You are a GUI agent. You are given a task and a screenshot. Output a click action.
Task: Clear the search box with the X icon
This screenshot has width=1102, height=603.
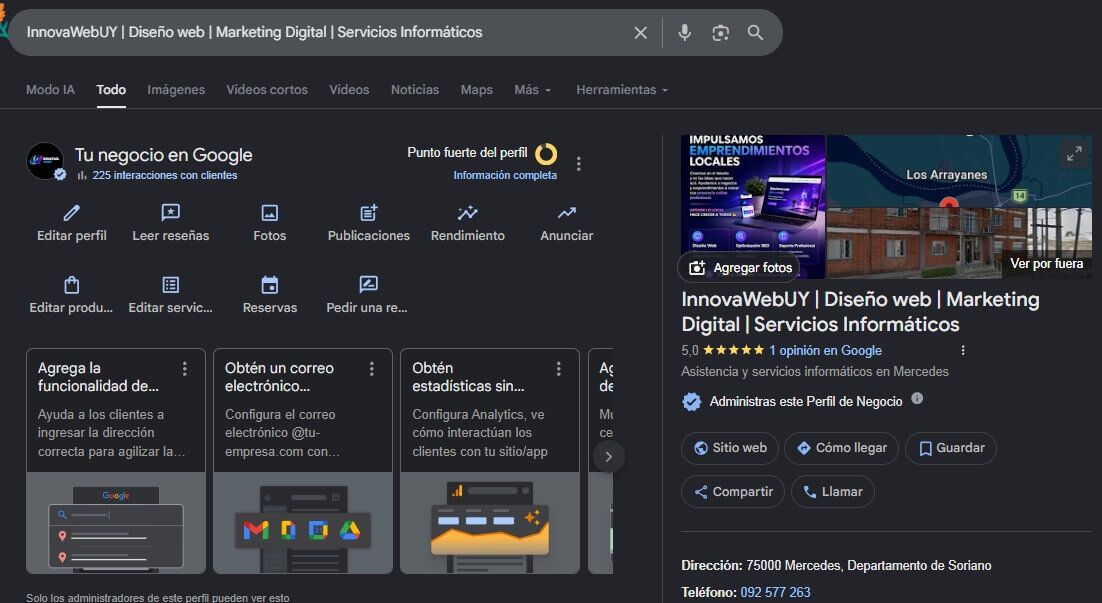pos(640,32)
